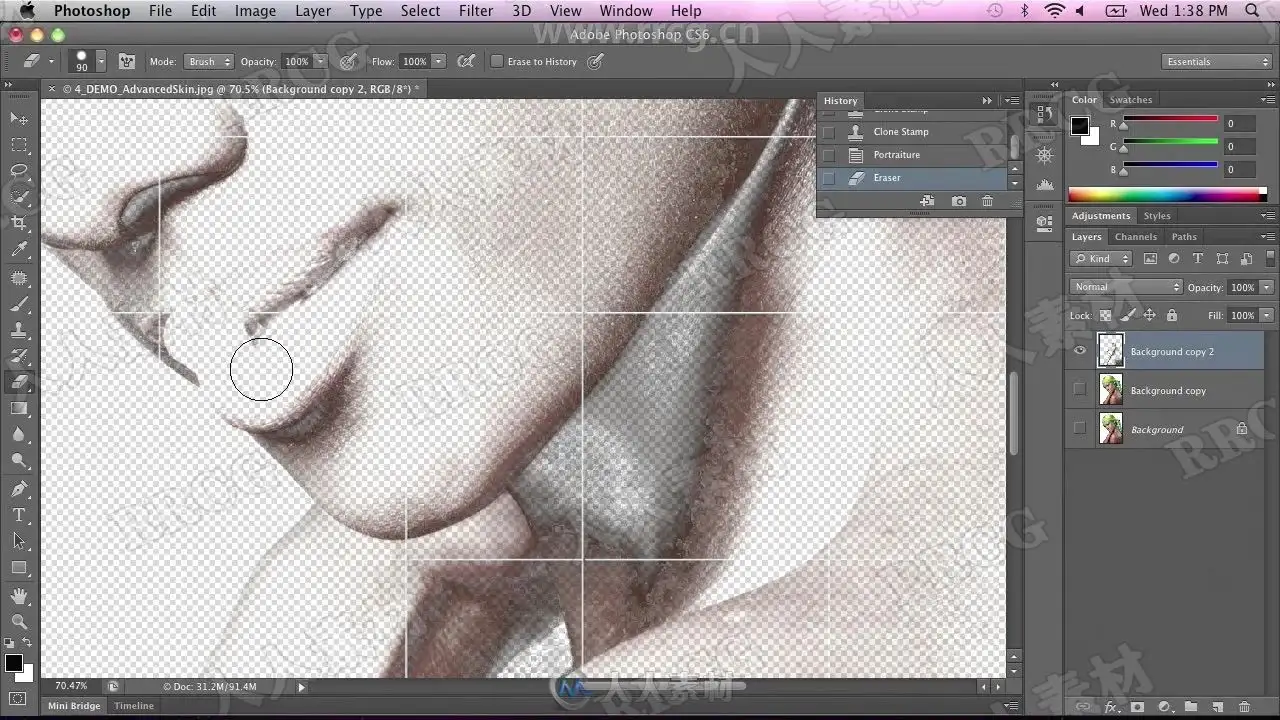Open the Layer menu
The height and width of the screenshot is (720, 1280).
tap(313, 11)
